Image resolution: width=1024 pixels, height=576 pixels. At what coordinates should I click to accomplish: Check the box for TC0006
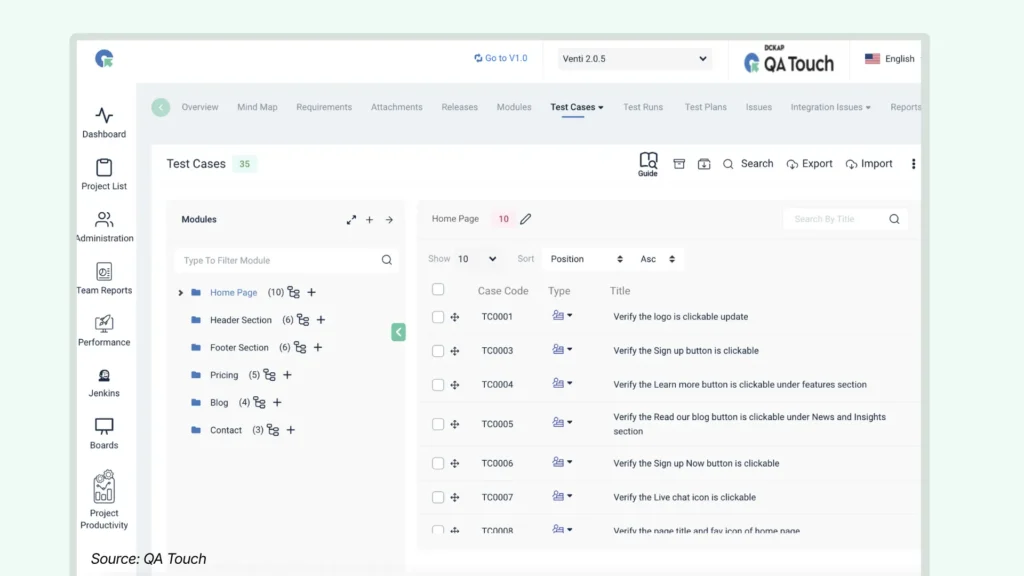[x=438, y=463]
